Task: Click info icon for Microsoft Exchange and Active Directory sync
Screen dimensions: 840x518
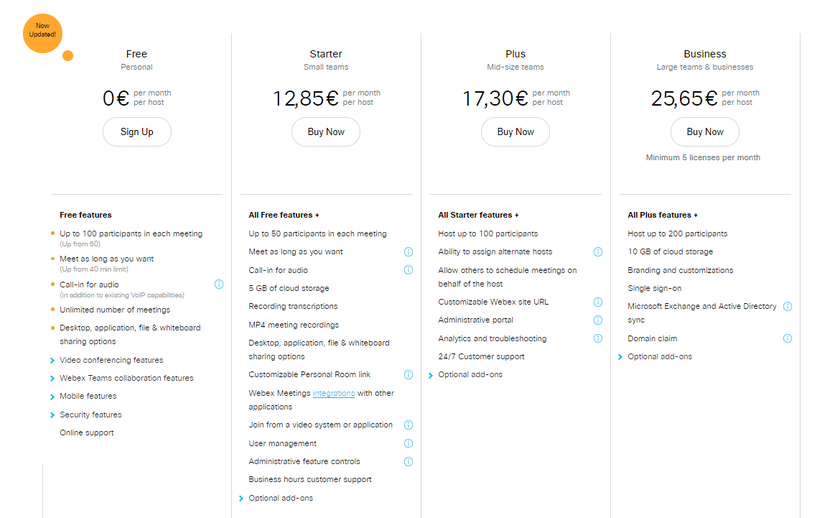Action: tap(787, 307)
